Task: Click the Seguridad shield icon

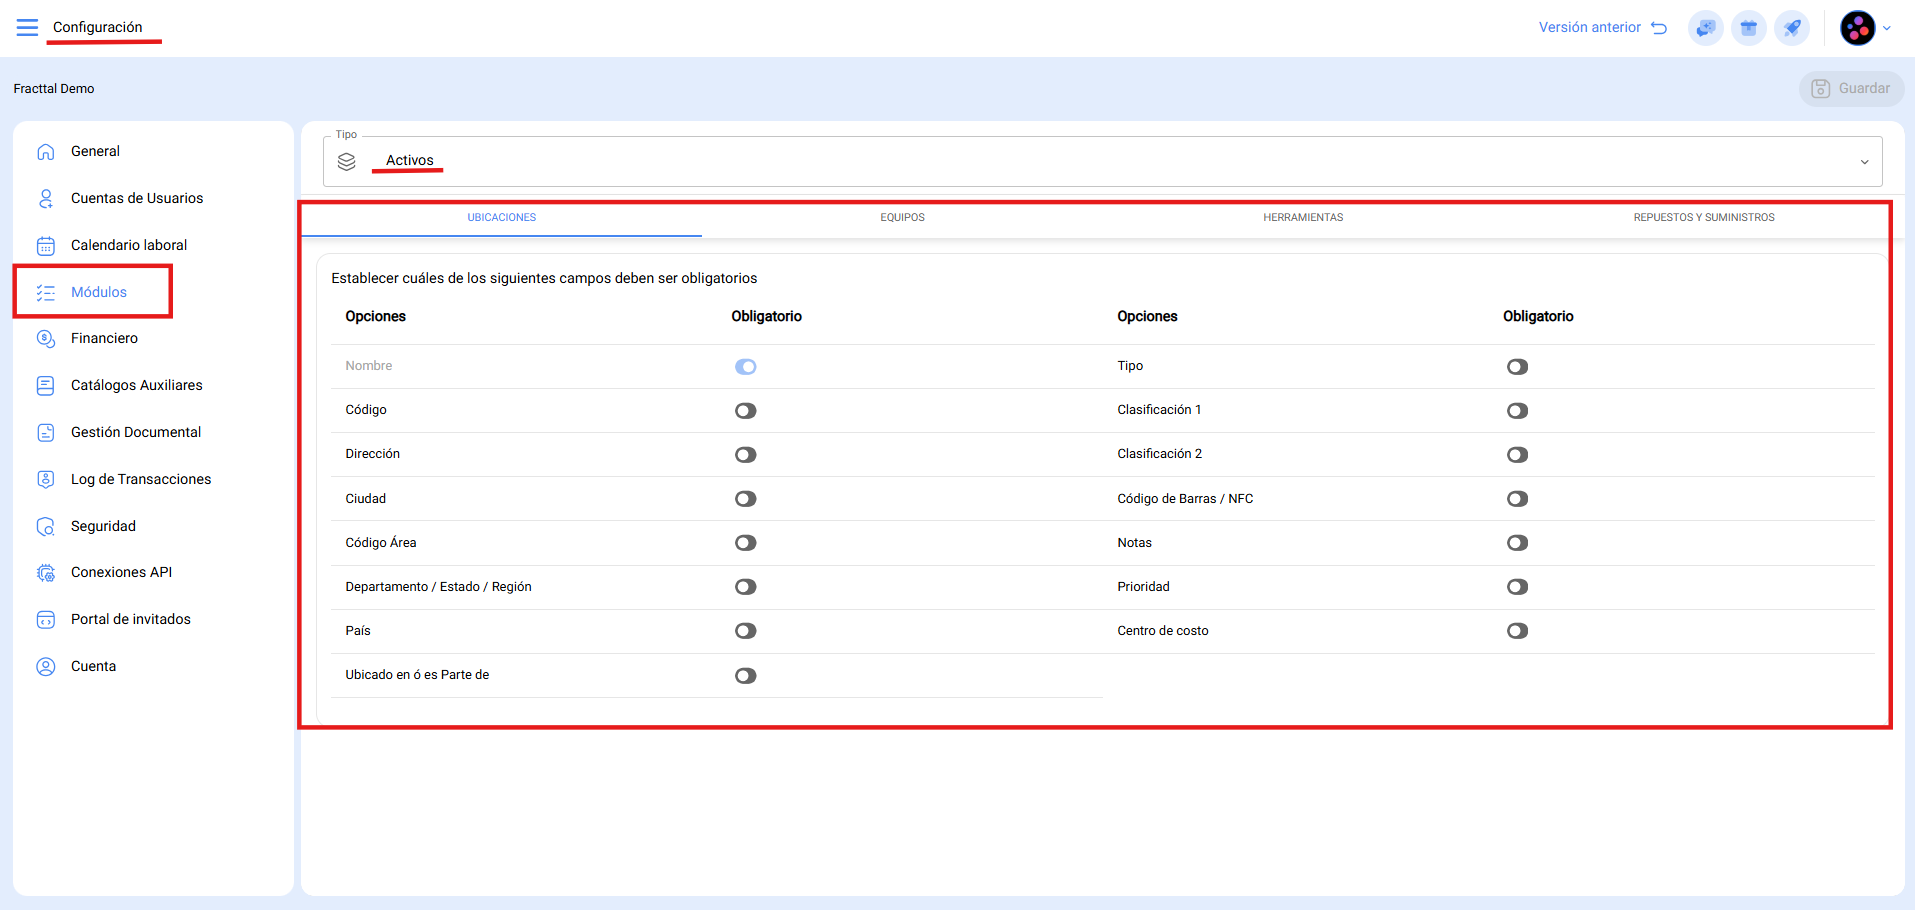Action: (x=46, y=527)
